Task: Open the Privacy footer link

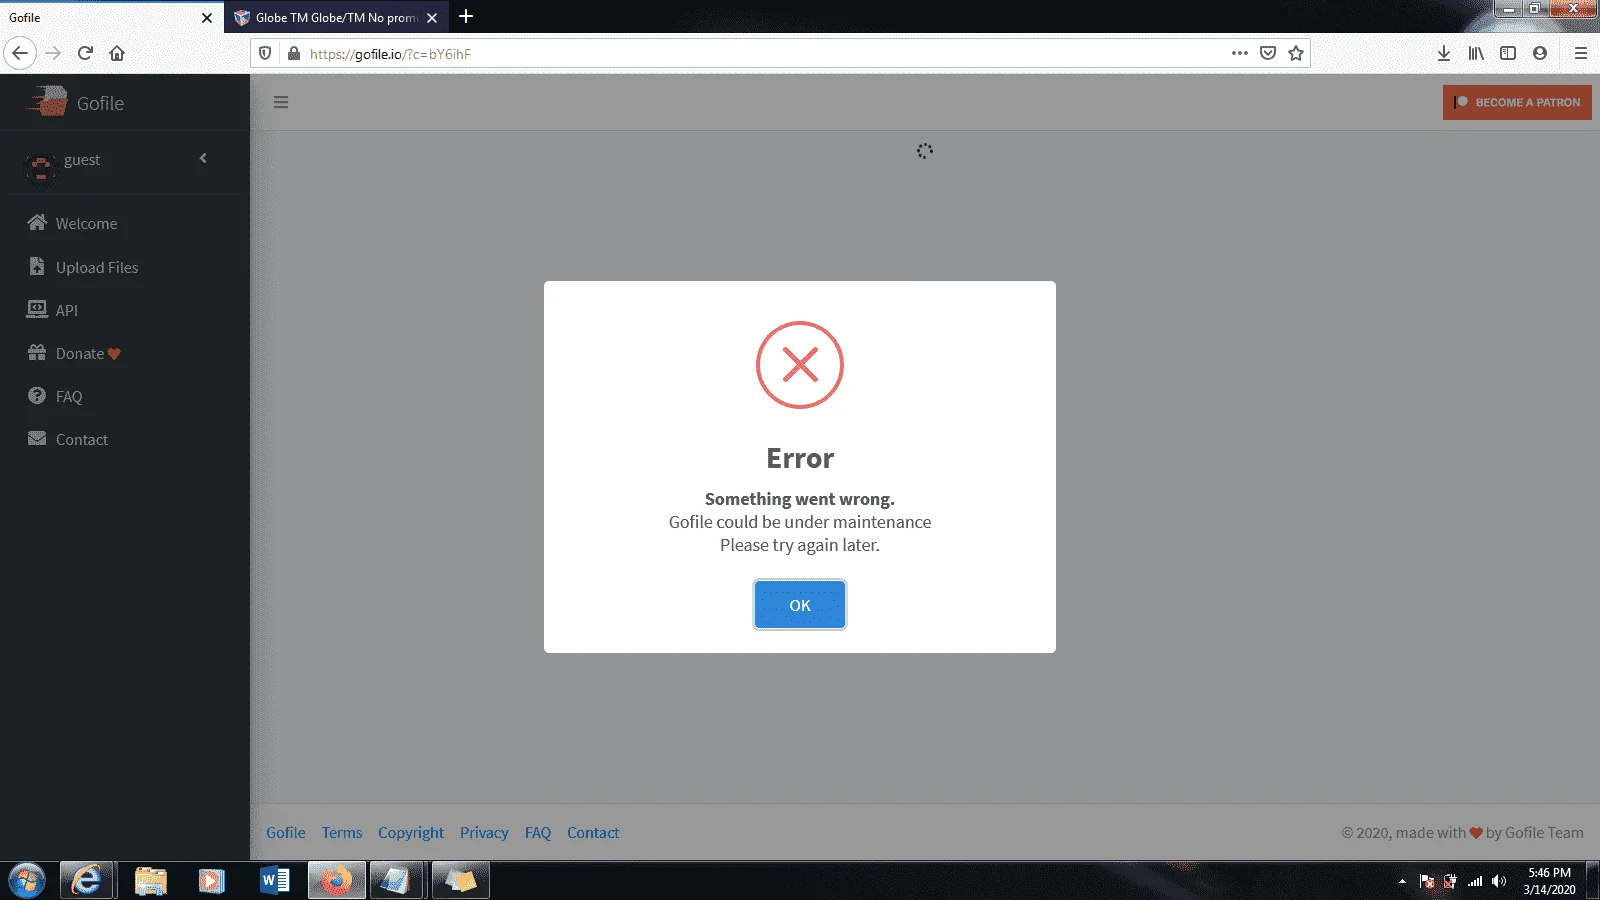Action: coord(484,833)
